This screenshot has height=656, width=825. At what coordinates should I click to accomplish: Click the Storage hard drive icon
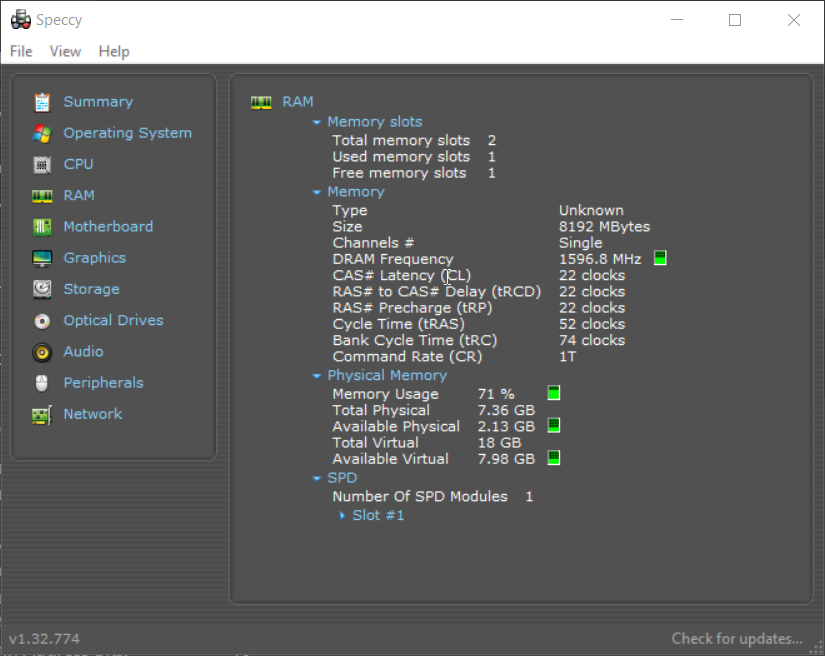[42, 289]
